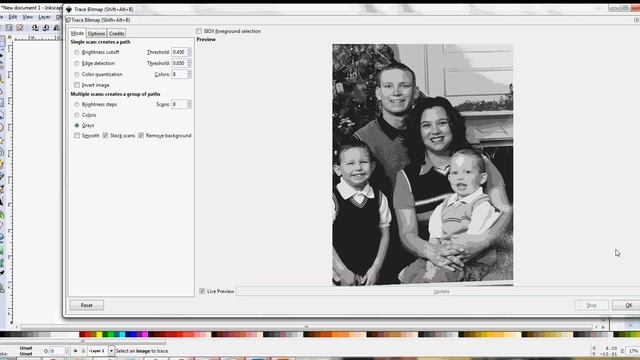Enable the Smooth checkbox

(77, 136)
